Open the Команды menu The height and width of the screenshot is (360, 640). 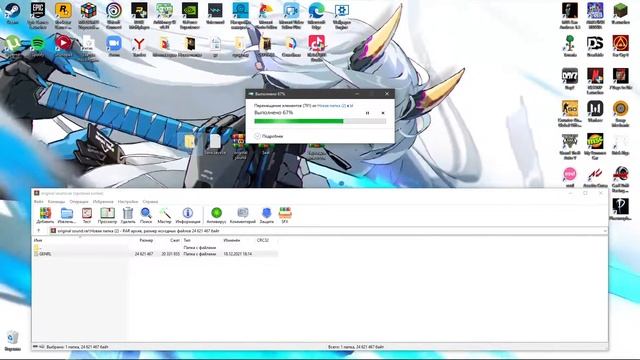(x=56, y=202)
